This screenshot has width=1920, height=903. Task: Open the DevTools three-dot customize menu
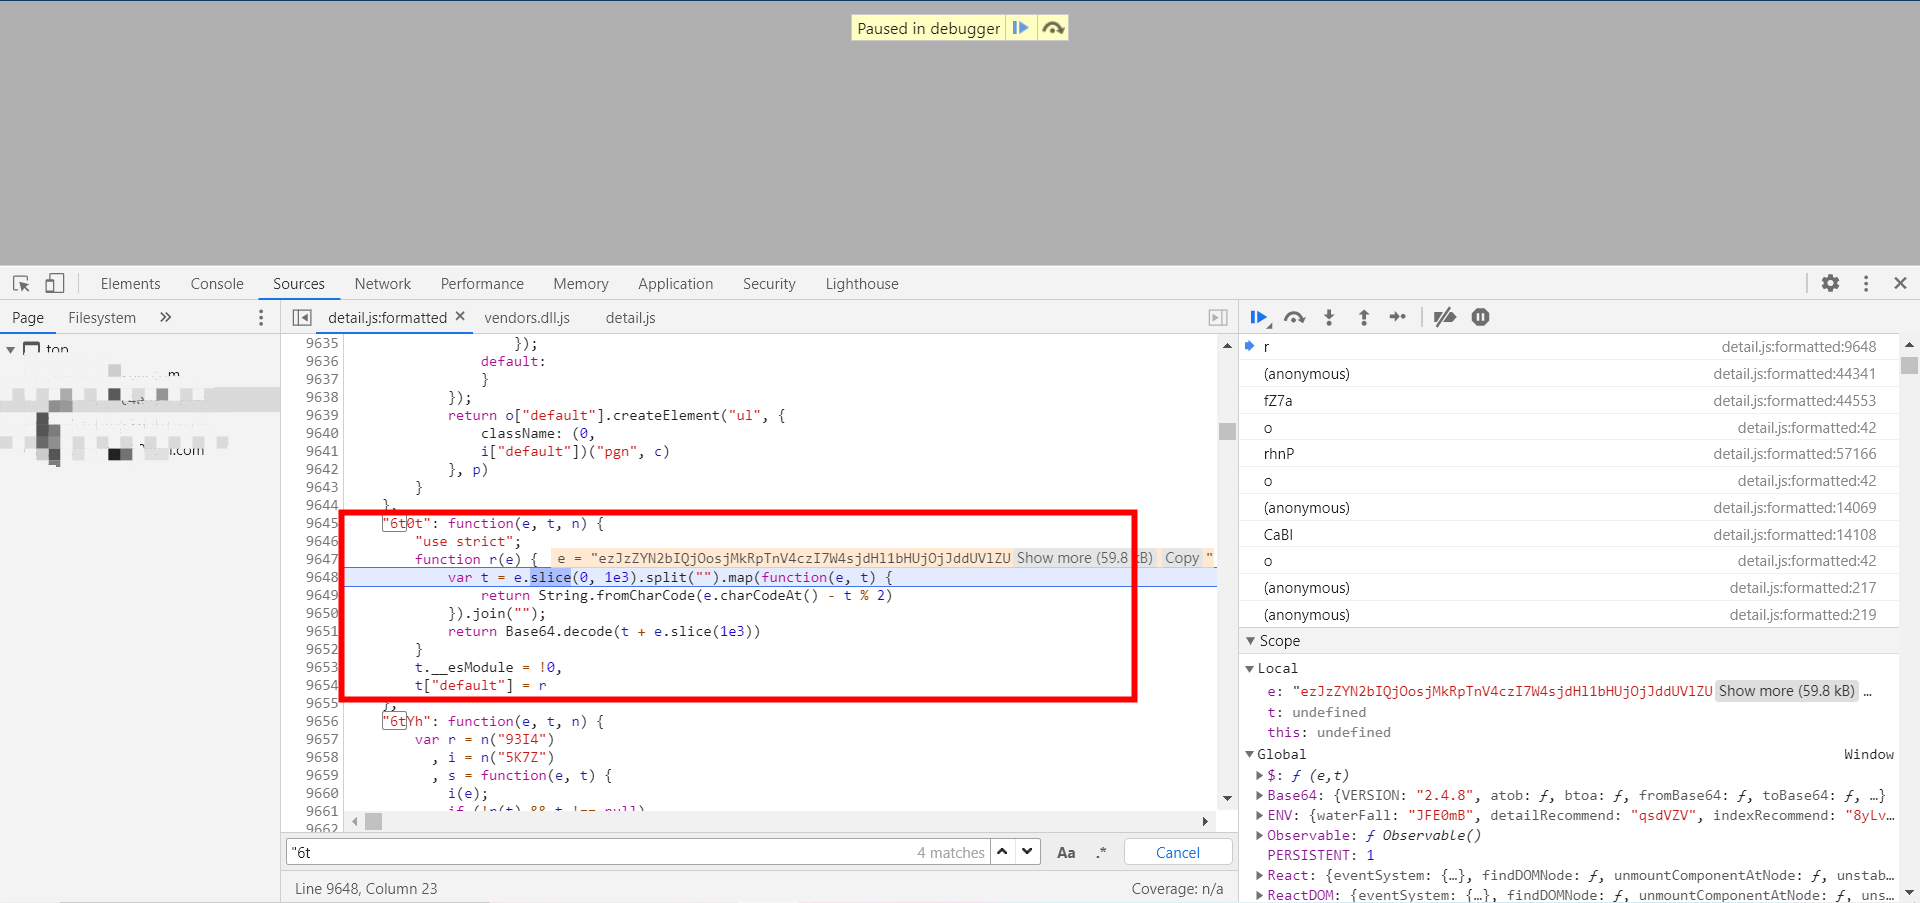[1866, 283]
